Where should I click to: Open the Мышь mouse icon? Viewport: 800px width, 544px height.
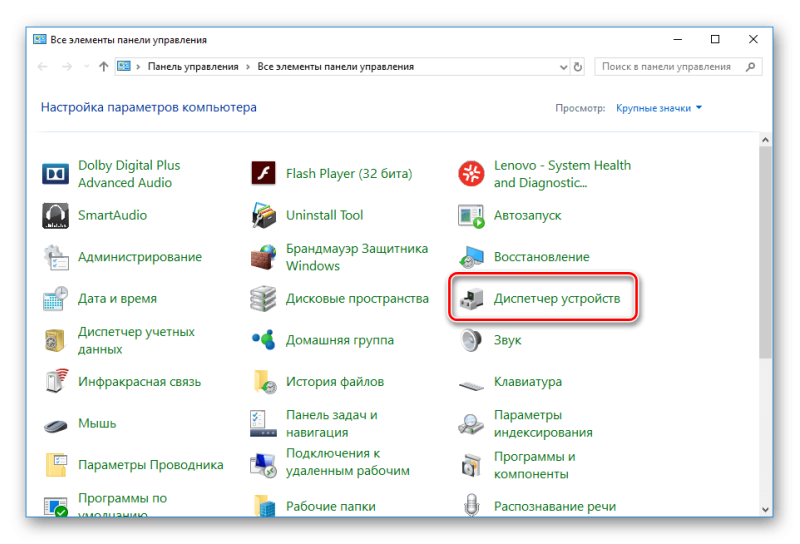(x=55, y=425)
